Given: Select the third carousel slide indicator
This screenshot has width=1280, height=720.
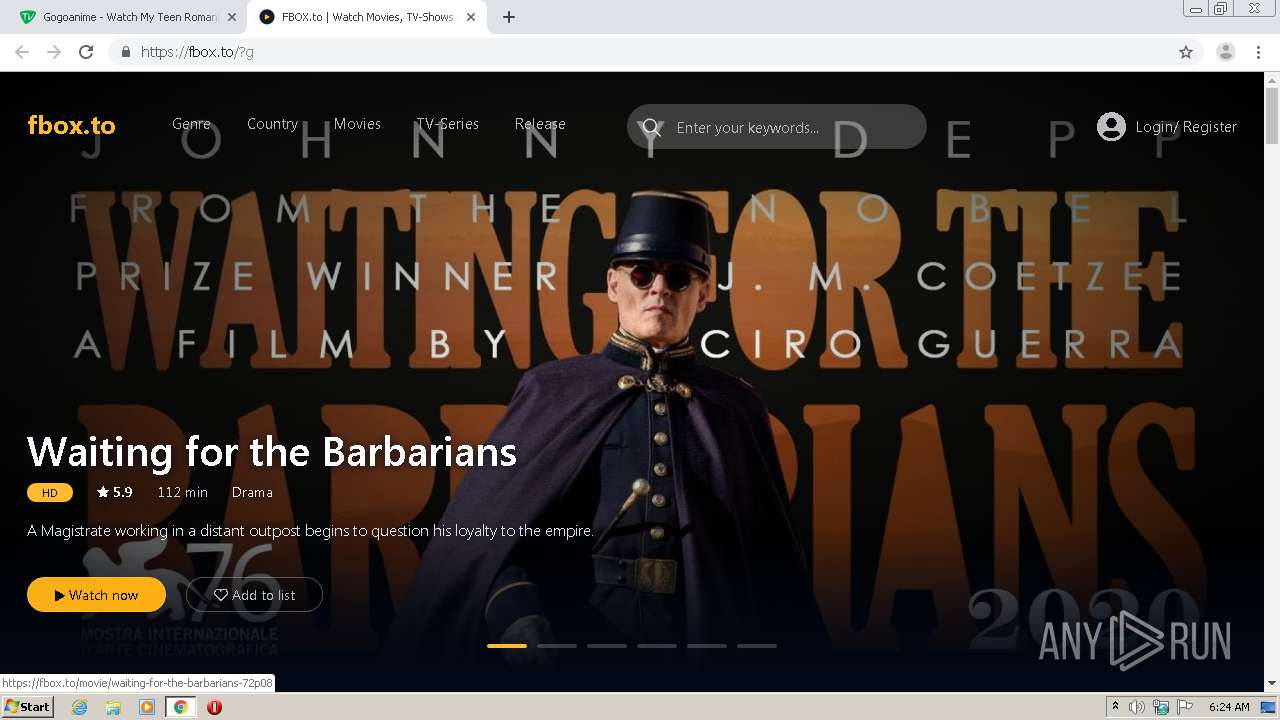Looking at the screenshot, I should tap(607, 646).
